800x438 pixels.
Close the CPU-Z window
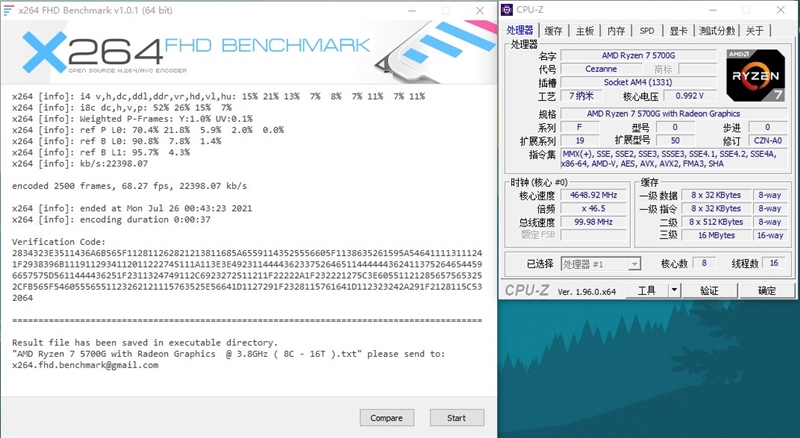[781, 10]
